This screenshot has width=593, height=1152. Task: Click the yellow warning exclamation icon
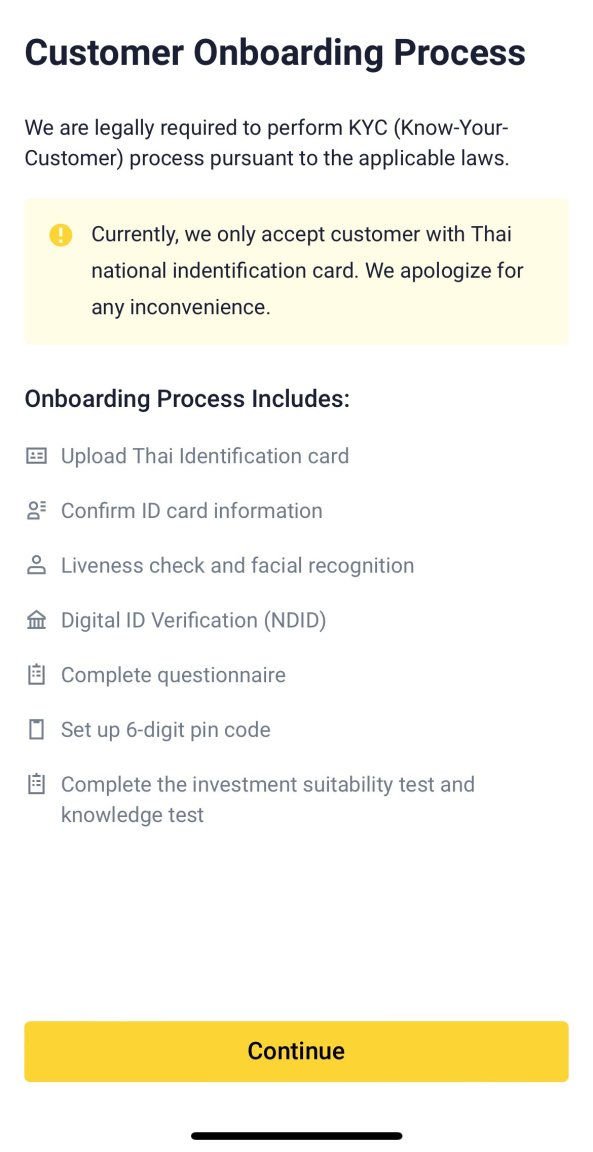pyautogui.click(x=60, y=235)
